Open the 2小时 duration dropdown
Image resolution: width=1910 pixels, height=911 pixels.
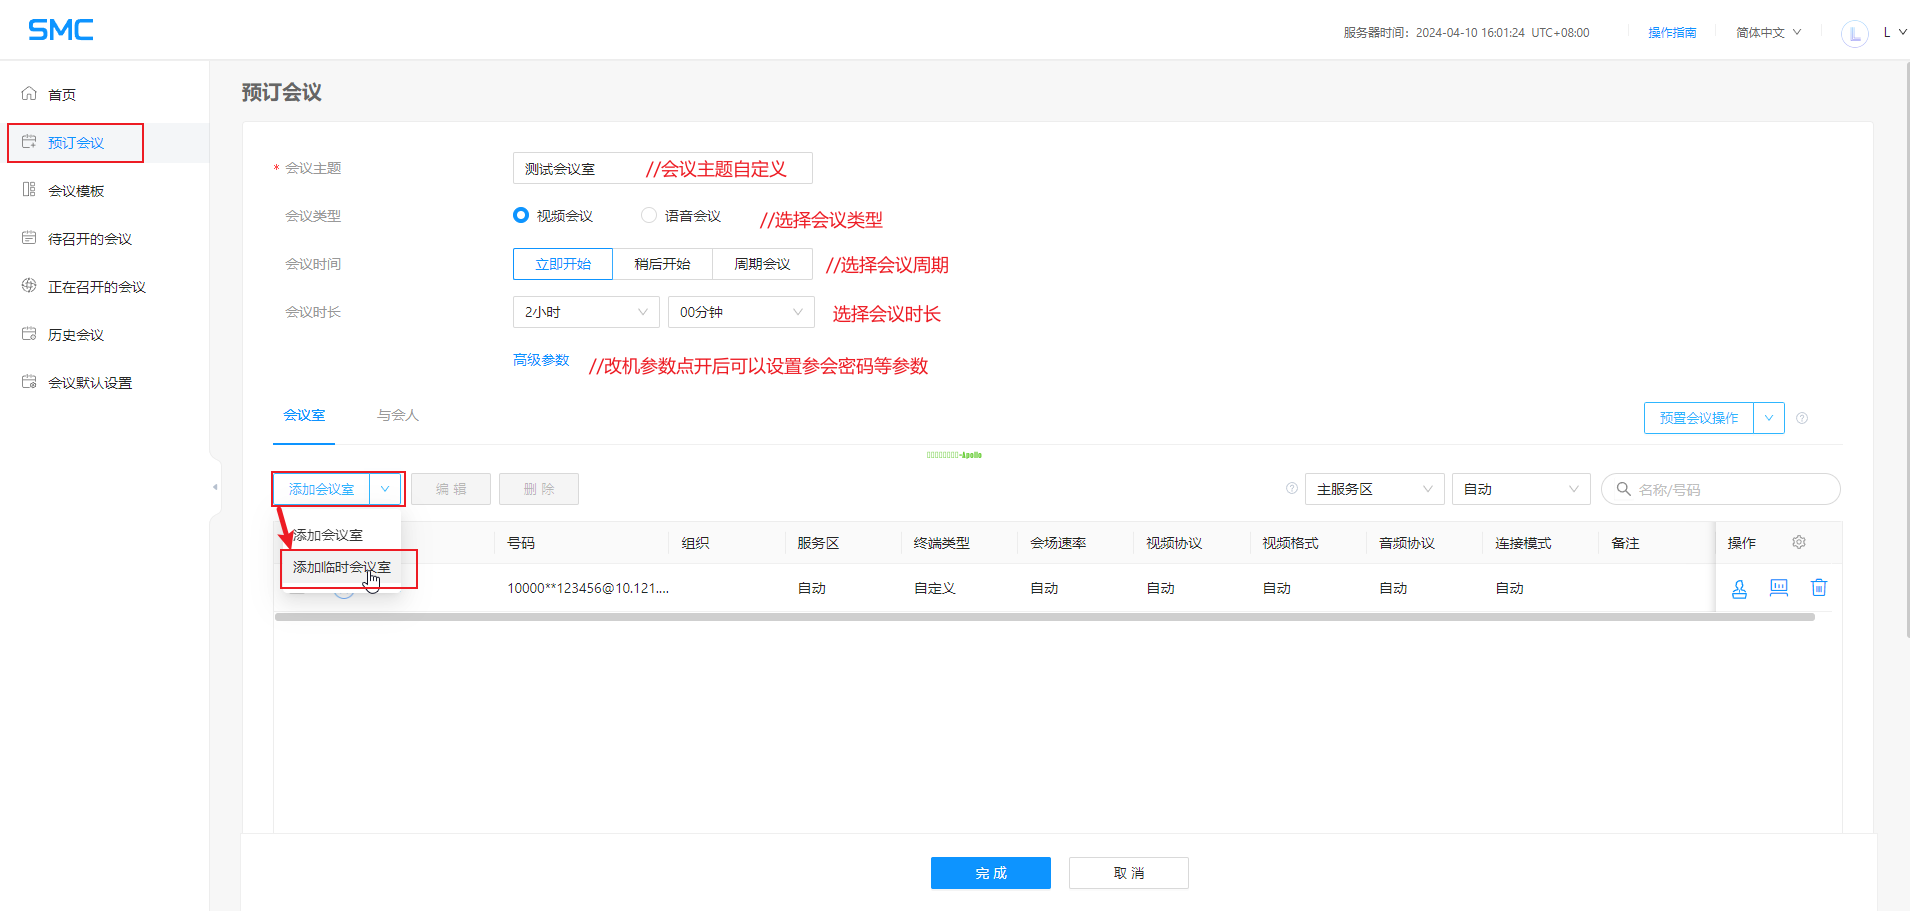(x=585, y=312)
